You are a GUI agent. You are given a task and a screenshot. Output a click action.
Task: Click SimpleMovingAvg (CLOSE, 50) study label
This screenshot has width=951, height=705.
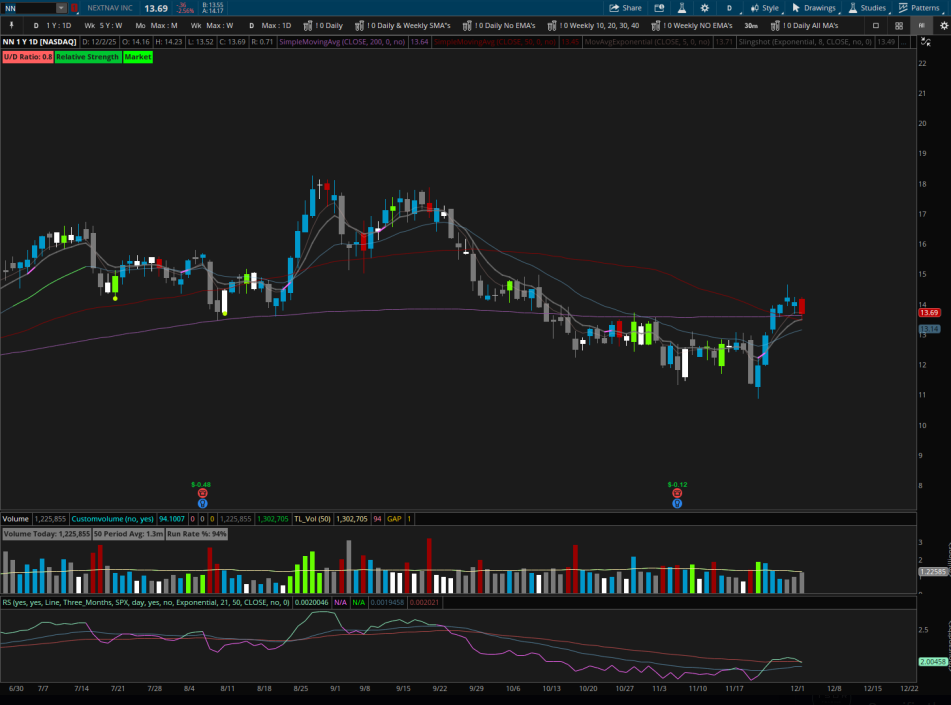[x=495, y=42]
